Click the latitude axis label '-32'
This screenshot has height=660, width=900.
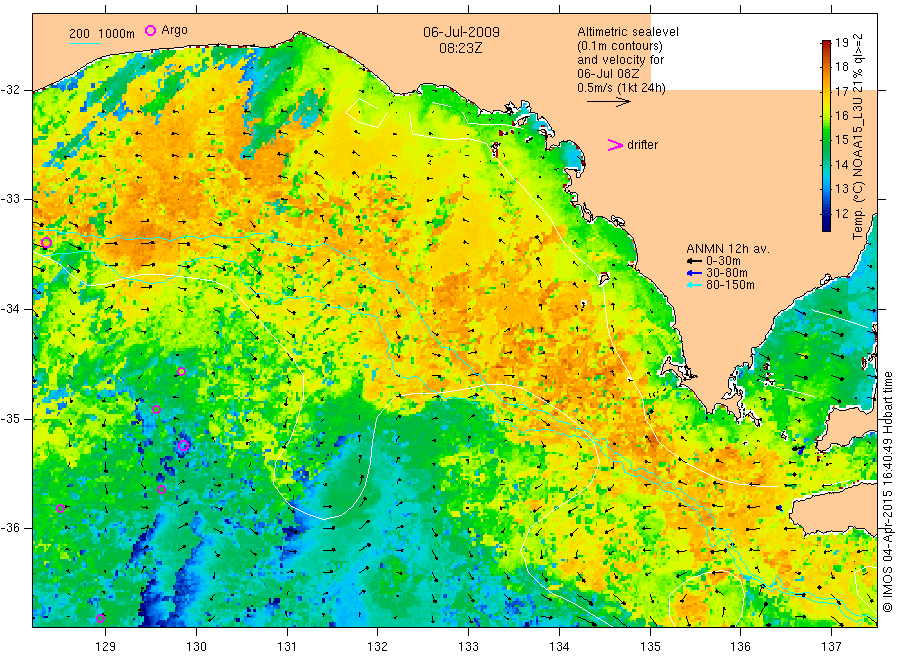click(11, 91)
